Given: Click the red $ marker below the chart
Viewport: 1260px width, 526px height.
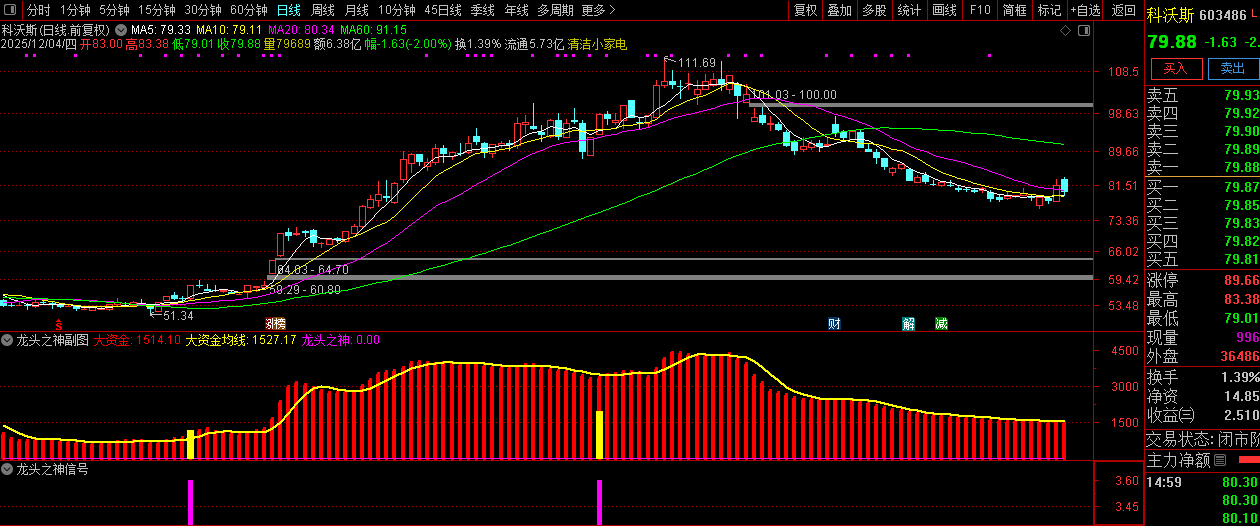Looking at the screenshot, I should (x=59, y=324).
